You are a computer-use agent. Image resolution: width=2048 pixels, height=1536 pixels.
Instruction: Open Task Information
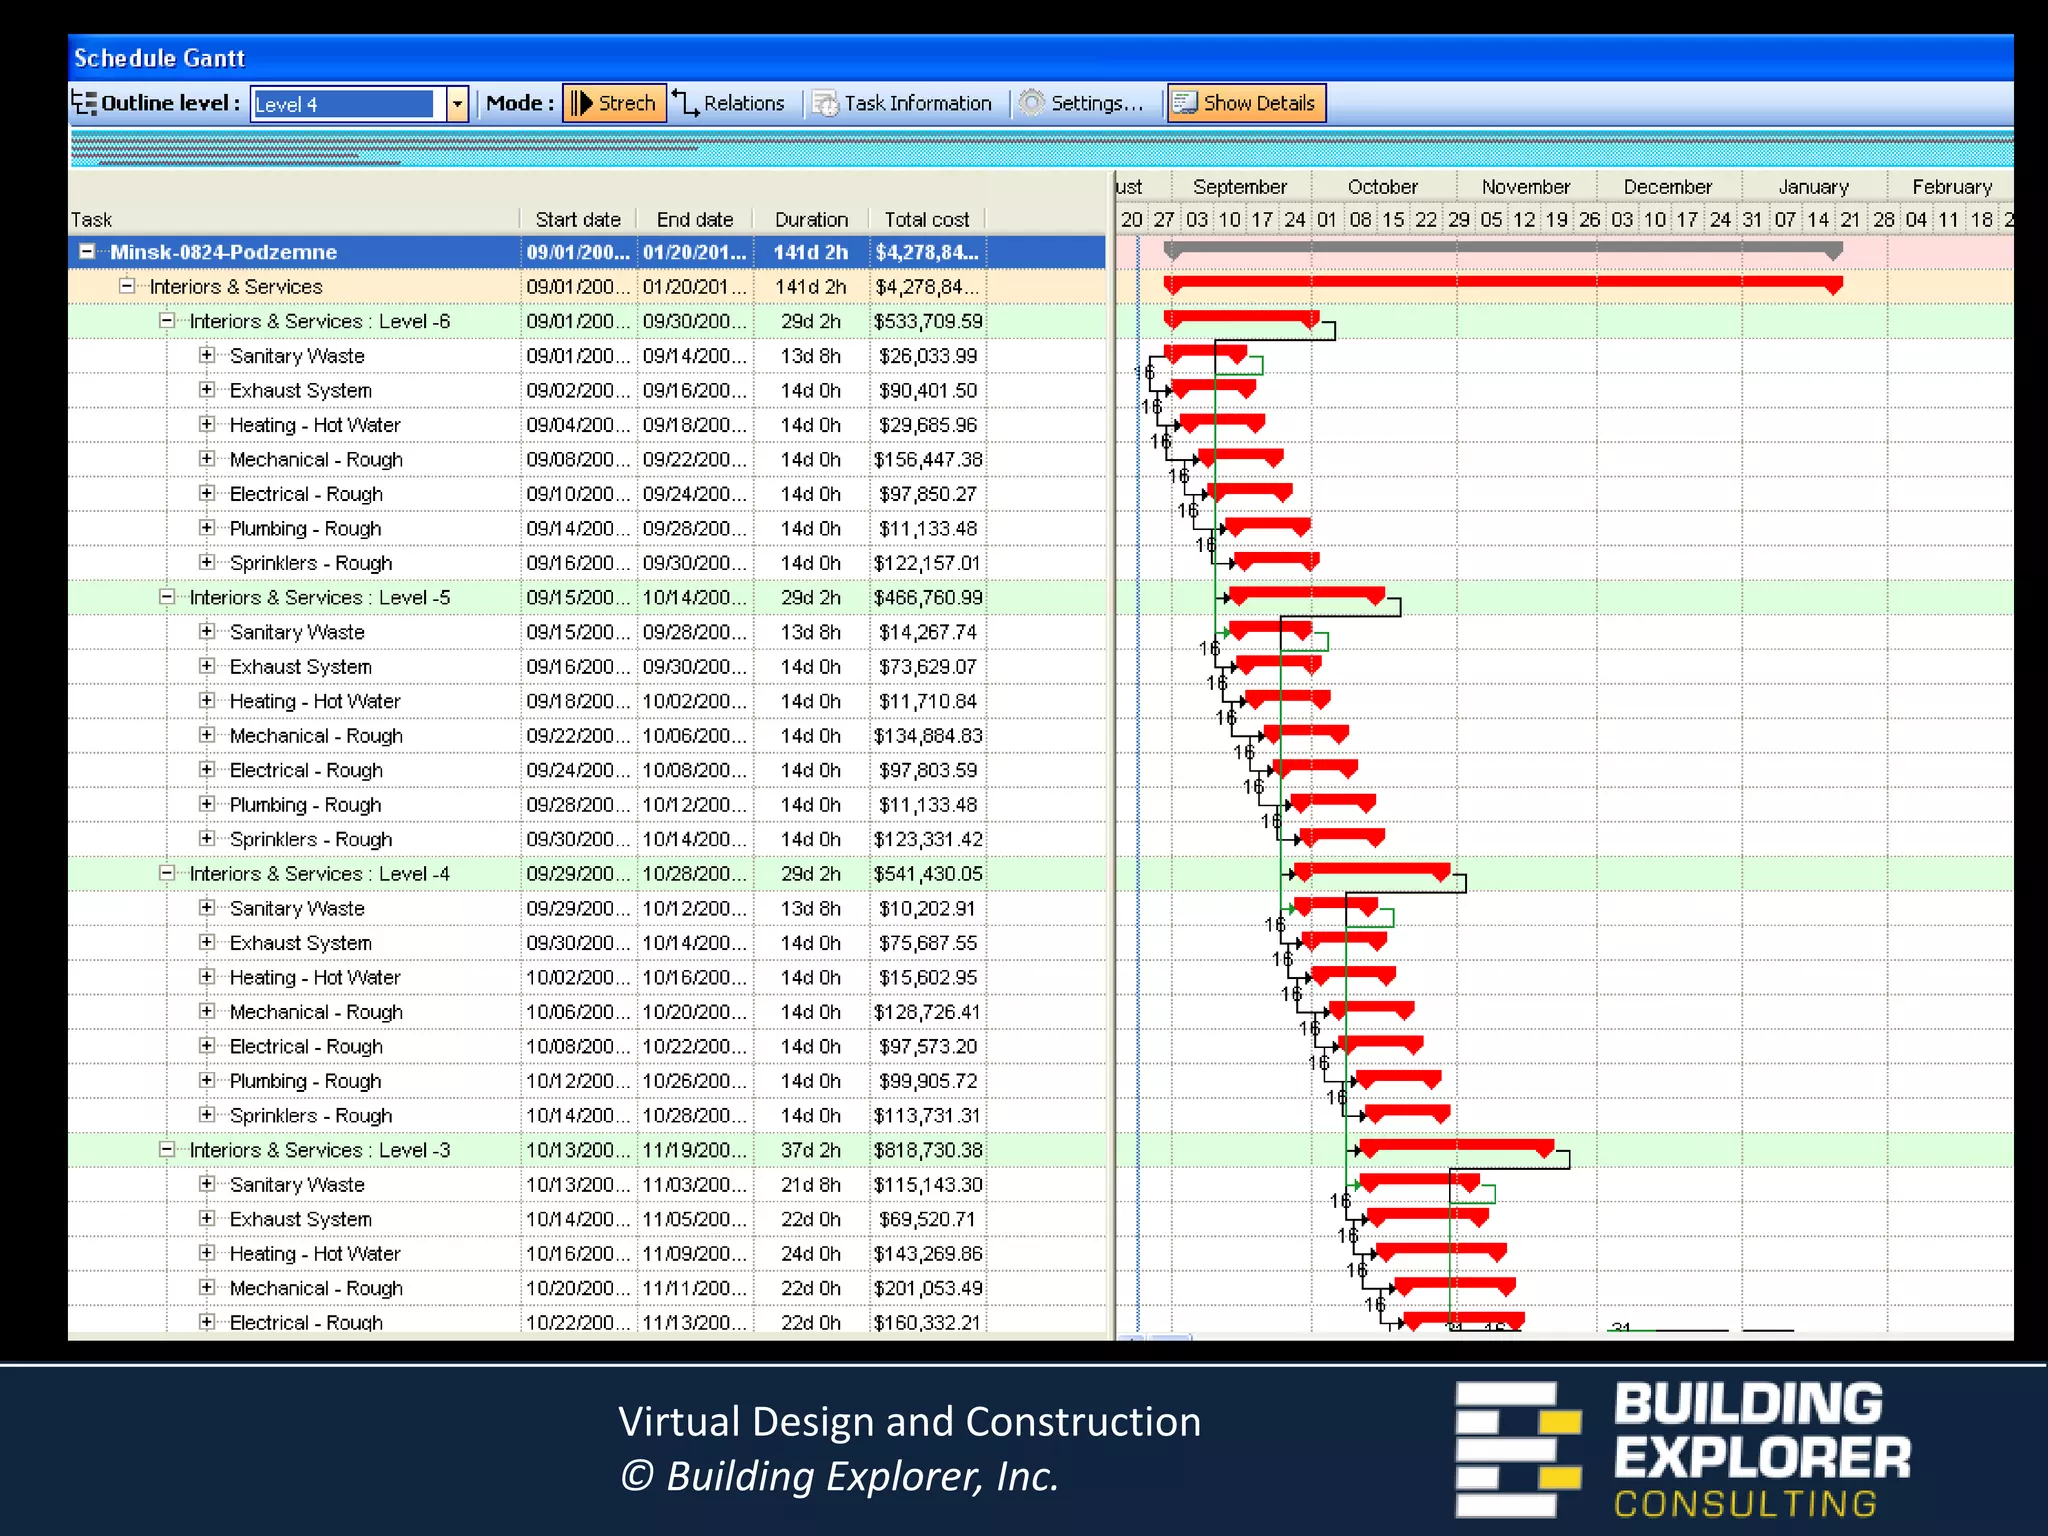point(902,103)
